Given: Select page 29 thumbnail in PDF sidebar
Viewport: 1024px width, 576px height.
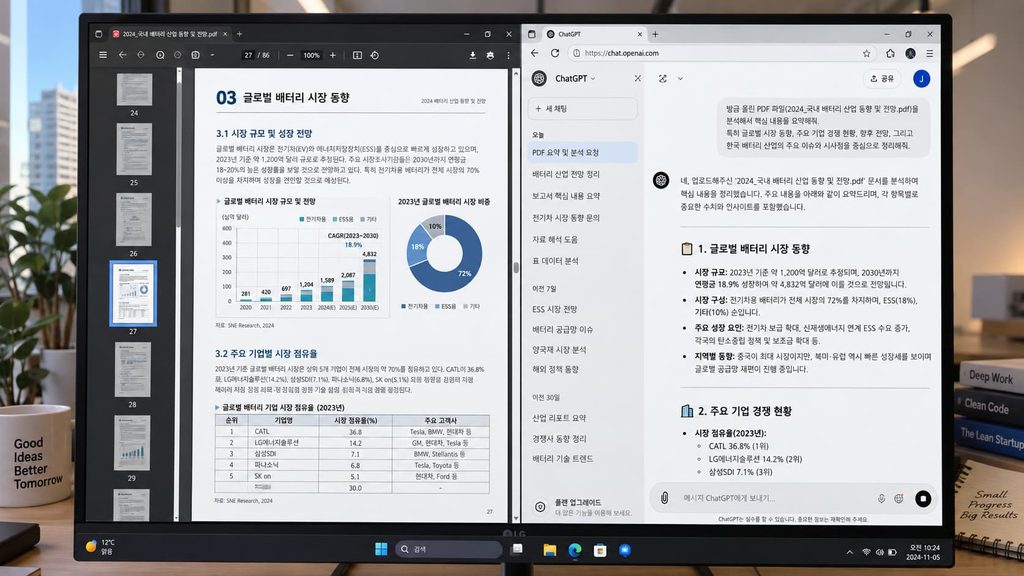Looking at the screenshot, I should pos(132,444).
